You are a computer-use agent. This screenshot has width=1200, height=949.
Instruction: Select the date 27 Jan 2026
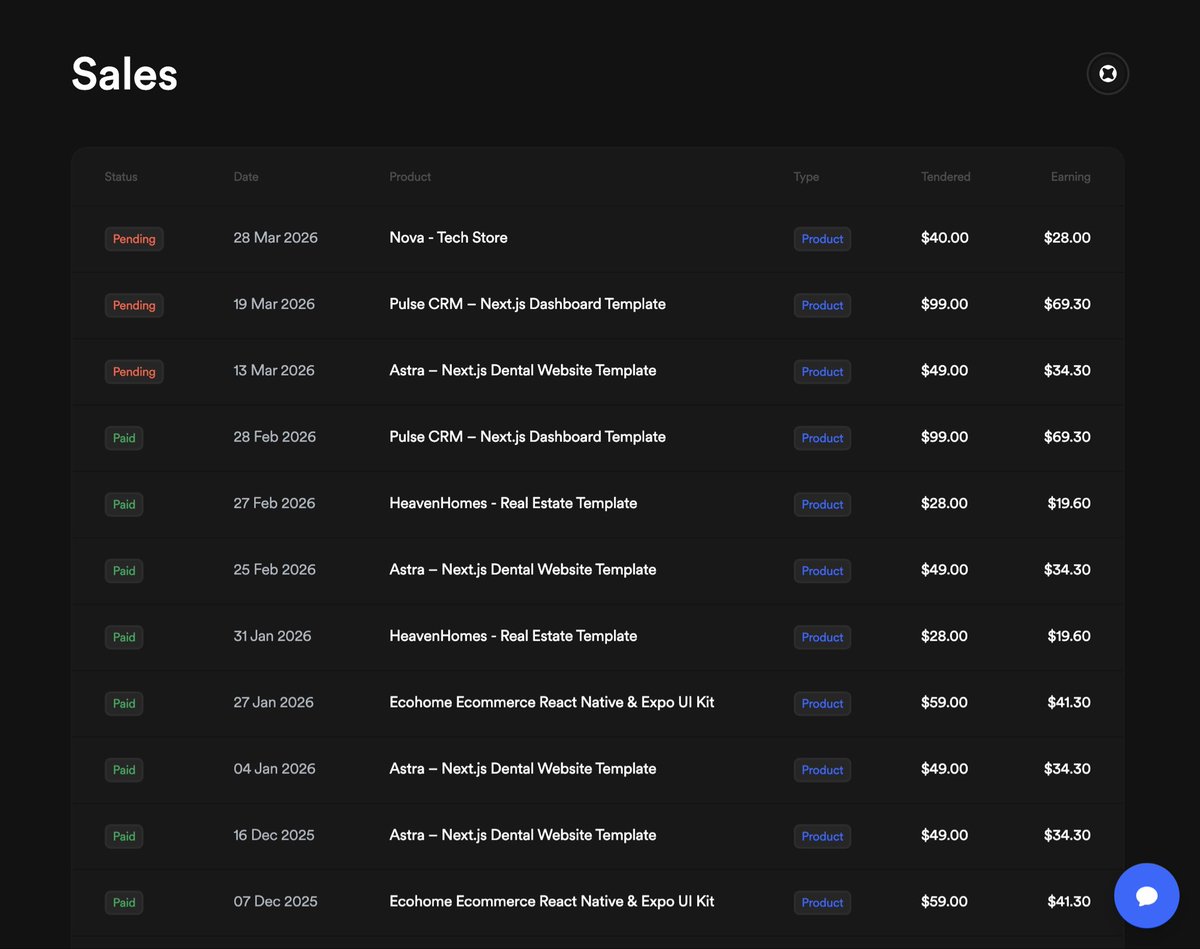point(274,702)
